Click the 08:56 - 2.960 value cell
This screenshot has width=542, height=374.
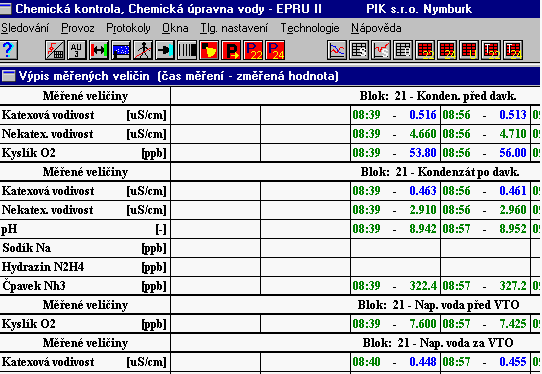[x=485, y=210]
